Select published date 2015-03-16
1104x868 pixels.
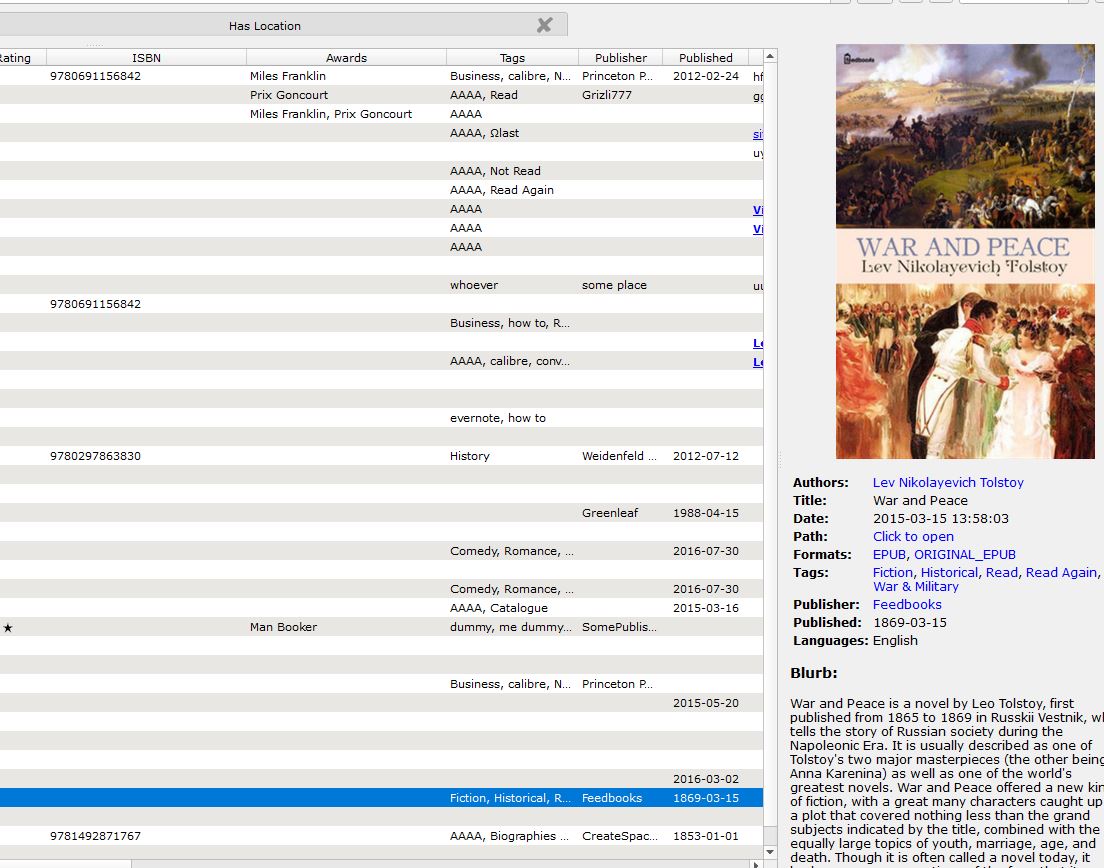pos(705,608)
